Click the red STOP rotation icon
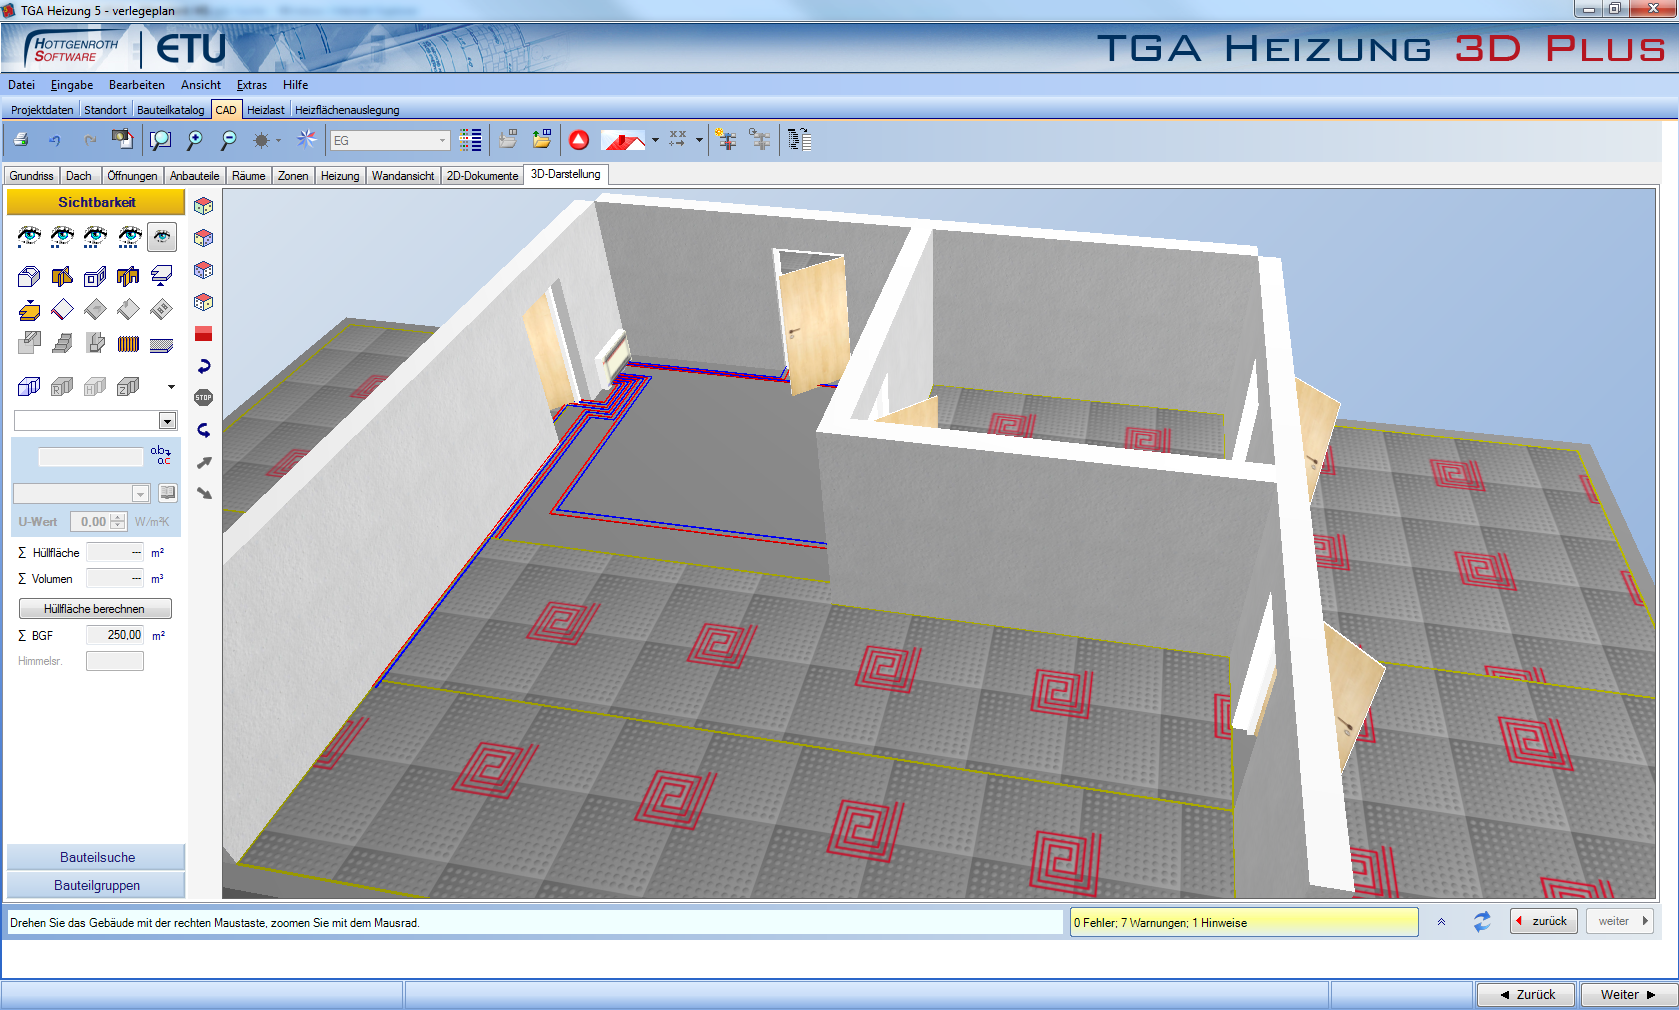Viewport: 1679px width, 1010px height. pos(204,398)
